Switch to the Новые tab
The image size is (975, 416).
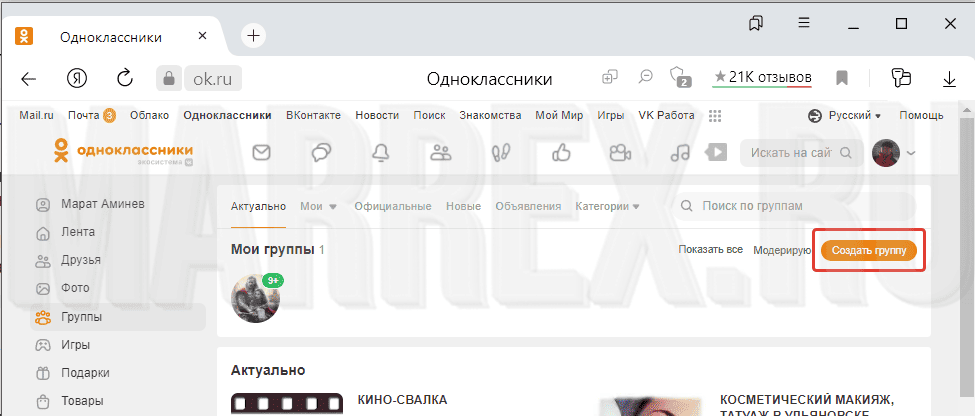[463, 206]
